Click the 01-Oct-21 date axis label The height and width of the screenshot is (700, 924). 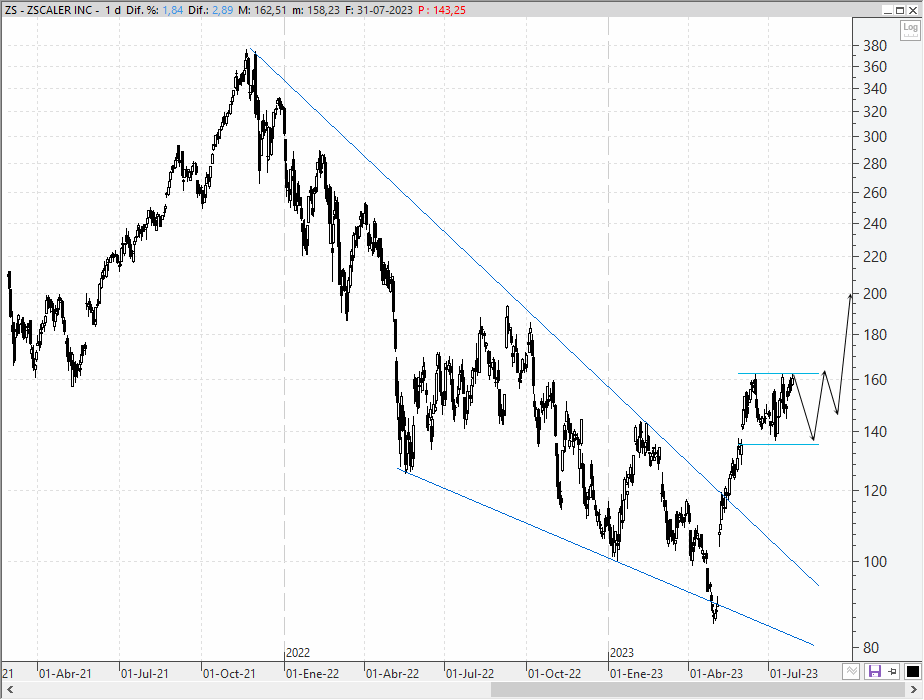tap(229, 673)
